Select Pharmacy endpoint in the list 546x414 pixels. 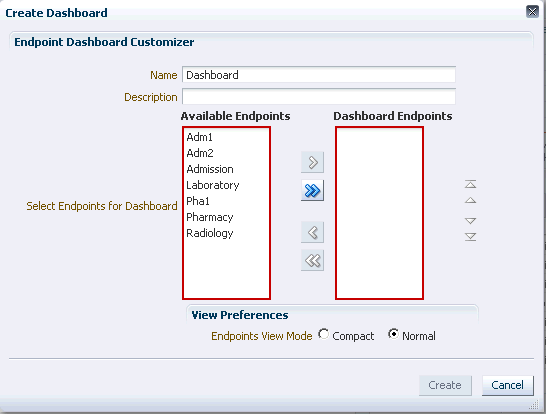210,217
